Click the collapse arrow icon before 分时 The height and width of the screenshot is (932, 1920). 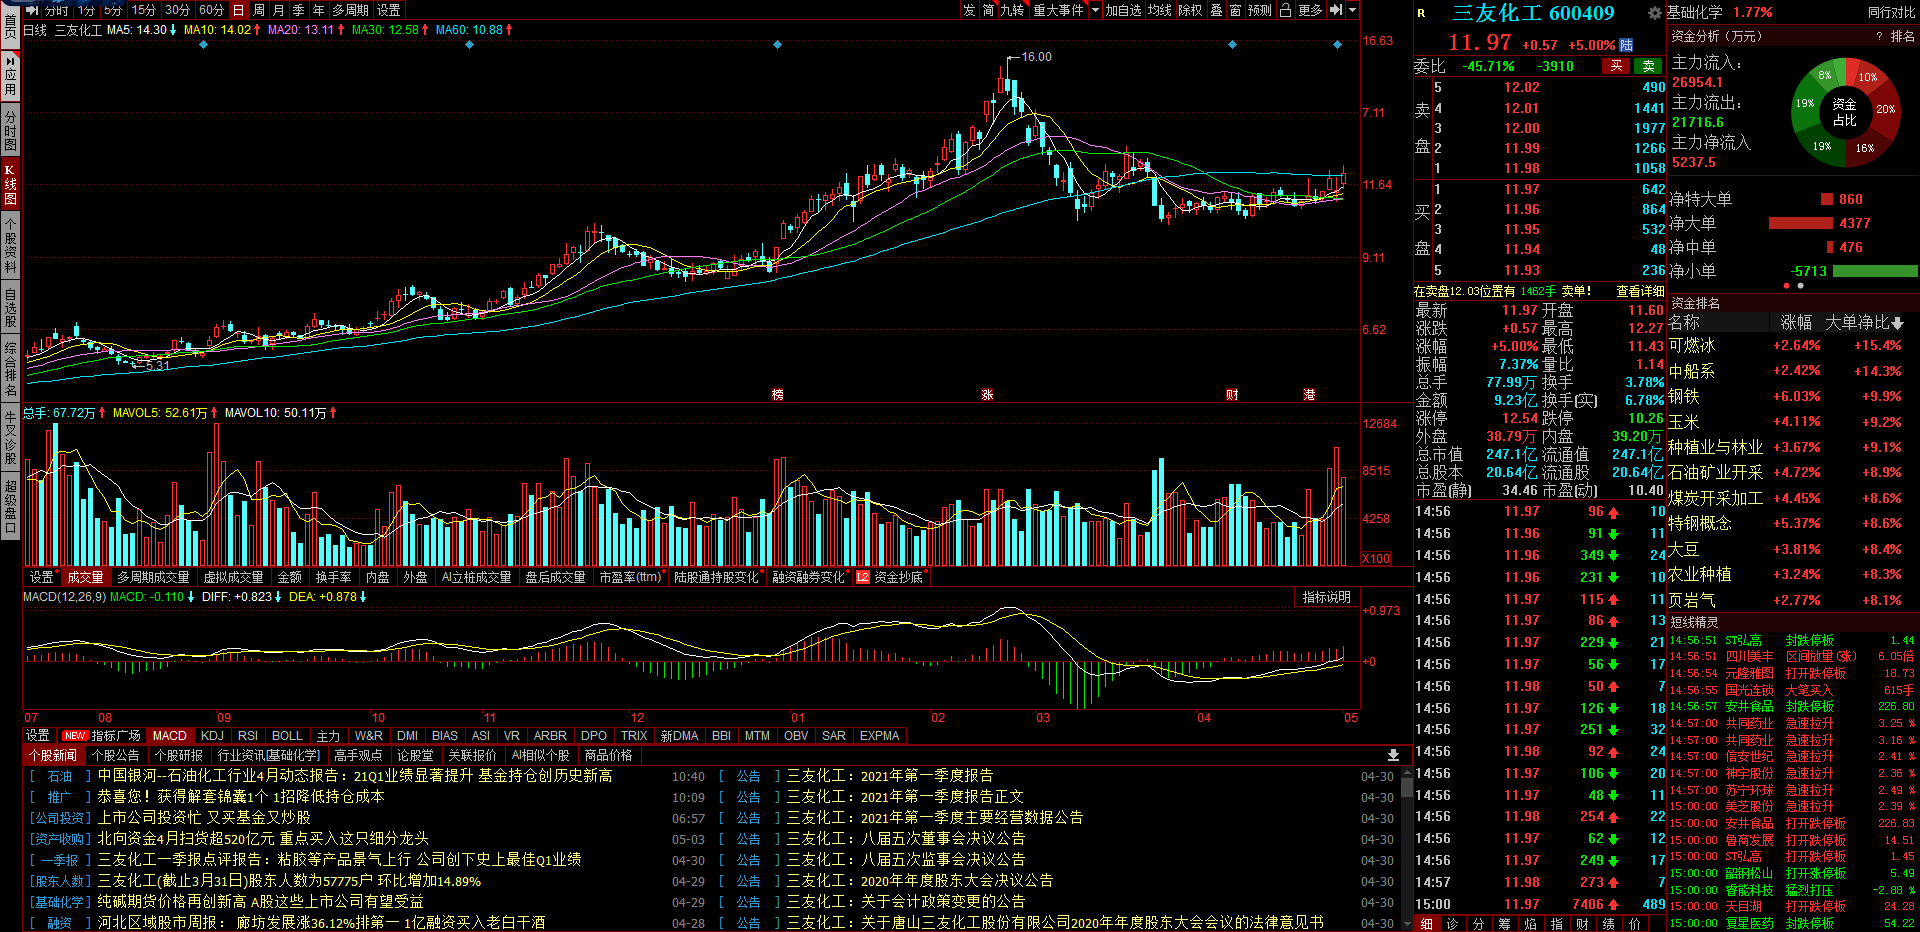point(32,10)
